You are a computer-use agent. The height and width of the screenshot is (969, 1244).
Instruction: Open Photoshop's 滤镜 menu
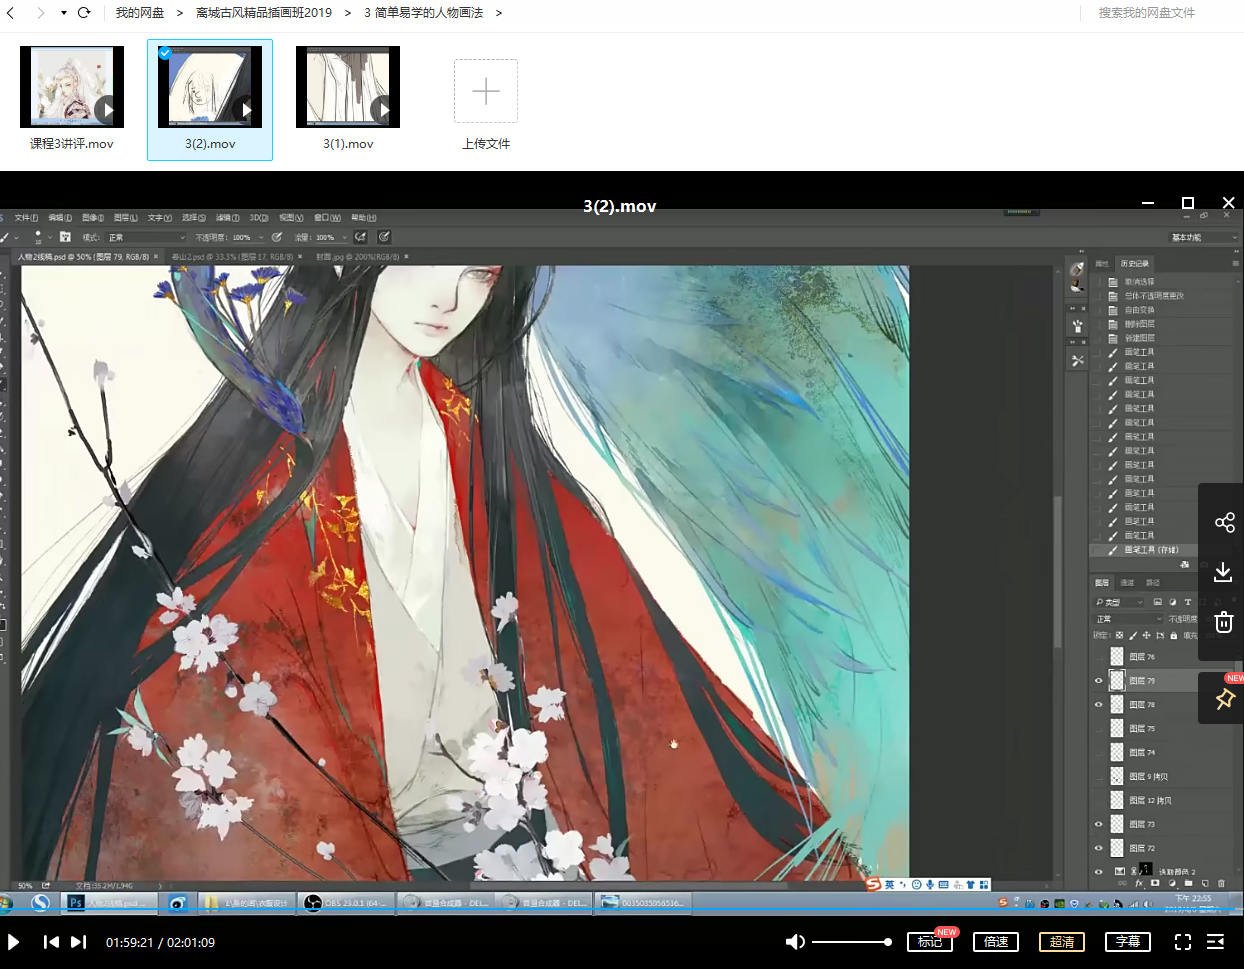(x=225, y=217)
